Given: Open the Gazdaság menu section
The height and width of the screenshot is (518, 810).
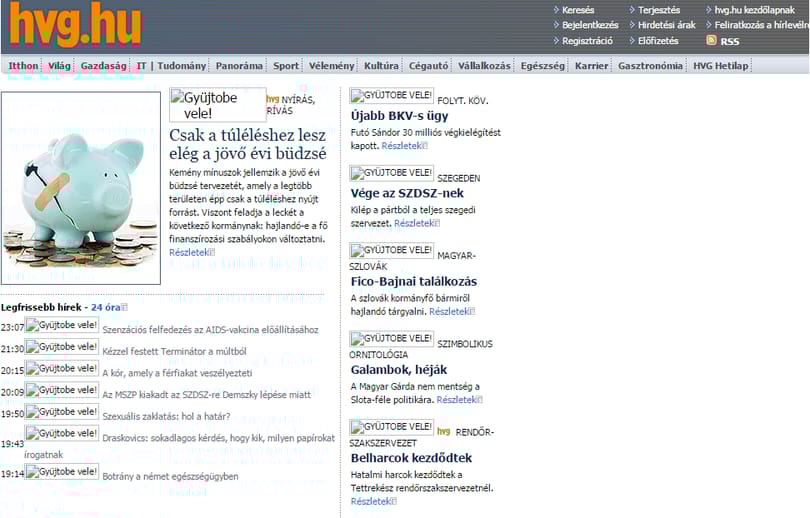Looking at the screenshot, I should [103, 66].
